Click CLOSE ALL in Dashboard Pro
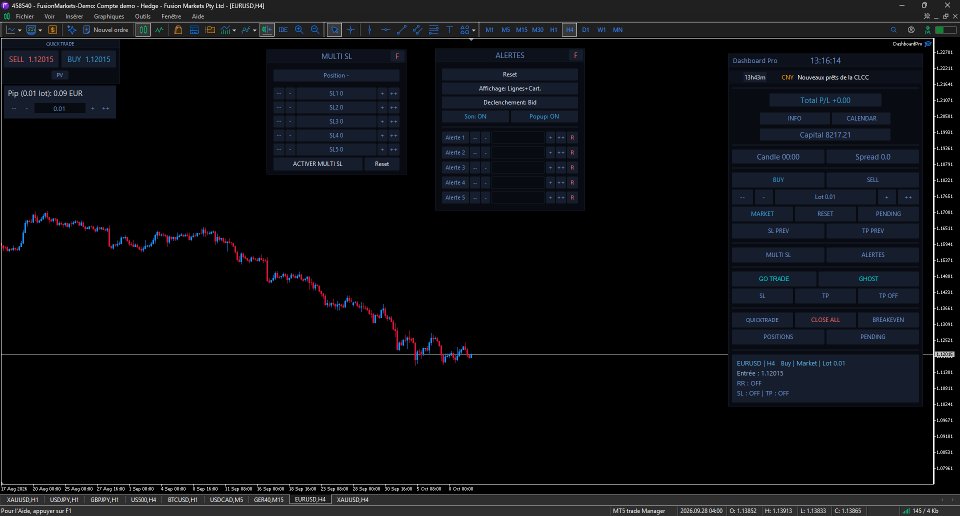This screenshot has height=516, width=960. point(825,320)
